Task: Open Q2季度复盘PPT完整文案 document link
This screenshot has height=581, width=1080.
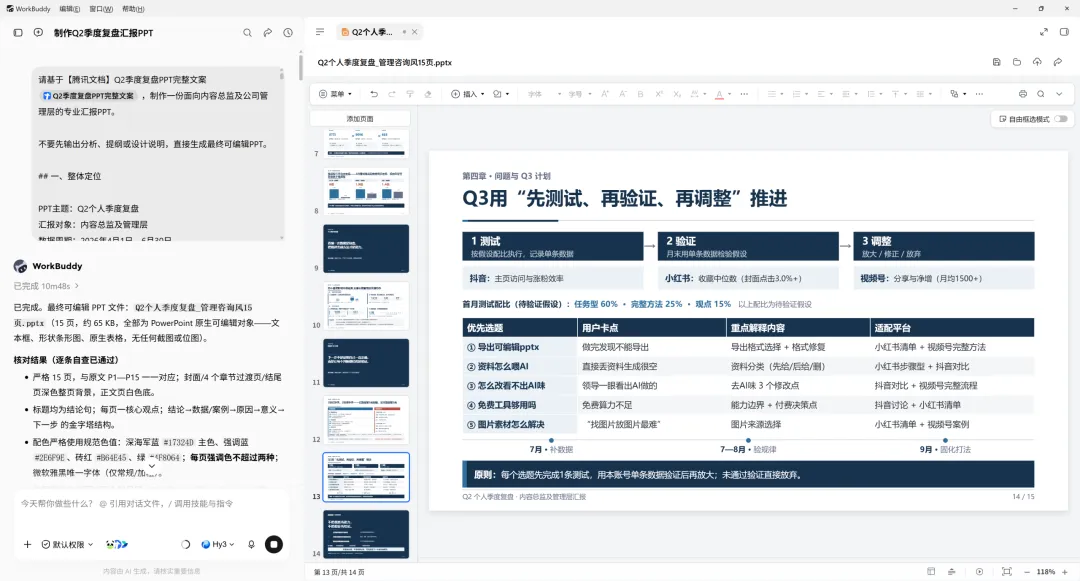Action: coord(88,96)
